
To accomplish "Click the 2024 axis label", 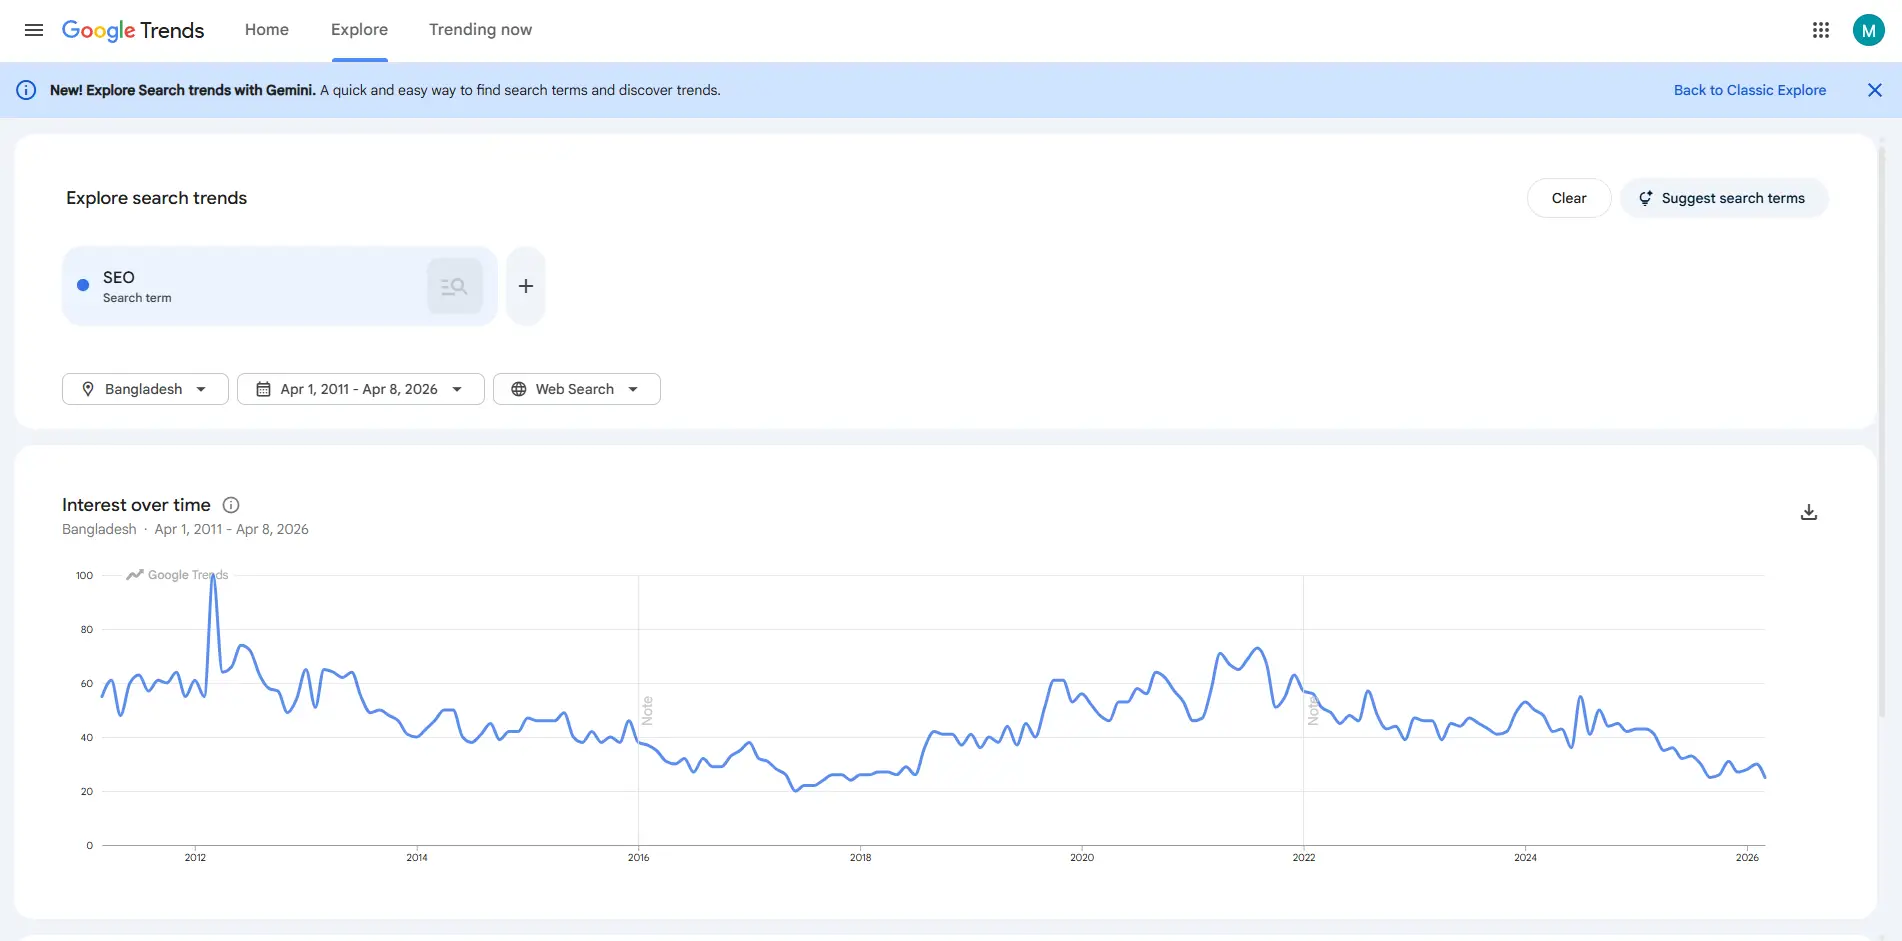I will (1525, 857).
